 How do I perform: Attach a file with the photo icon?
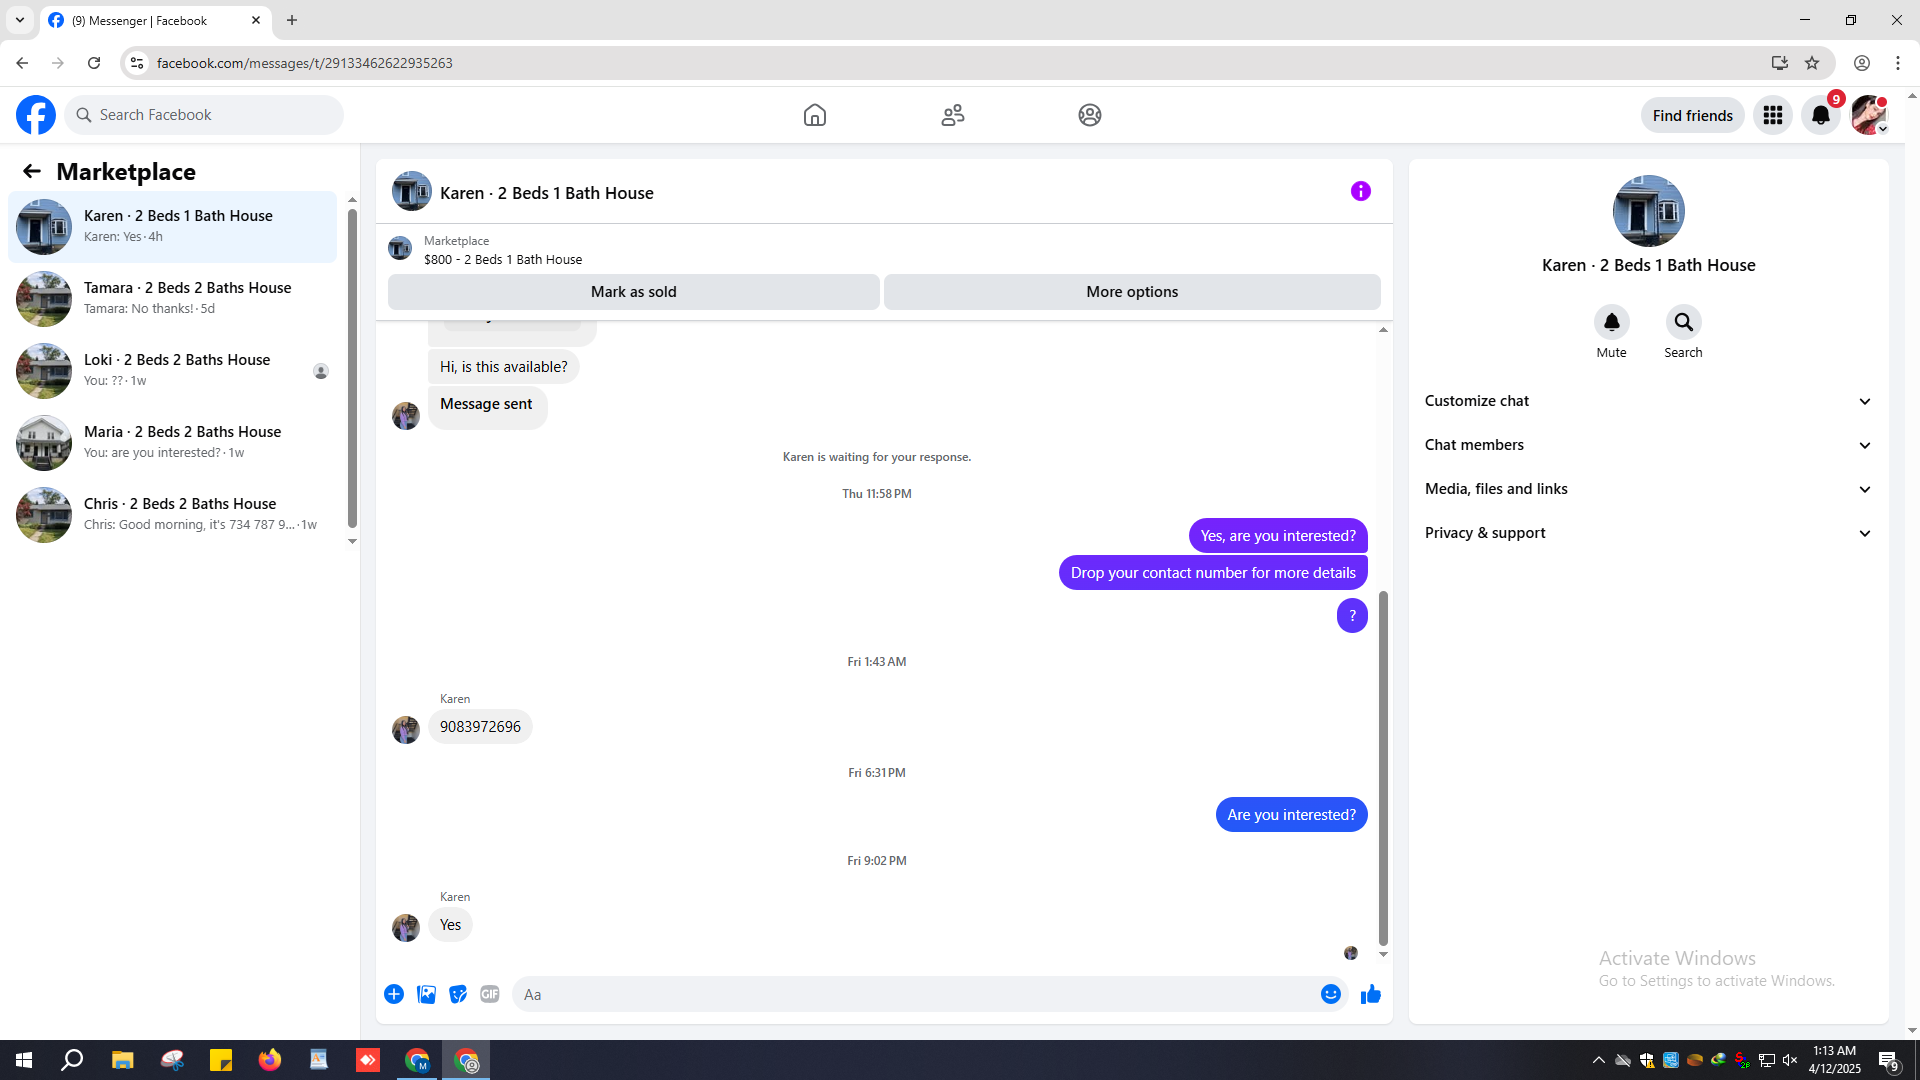click(426, 994)
